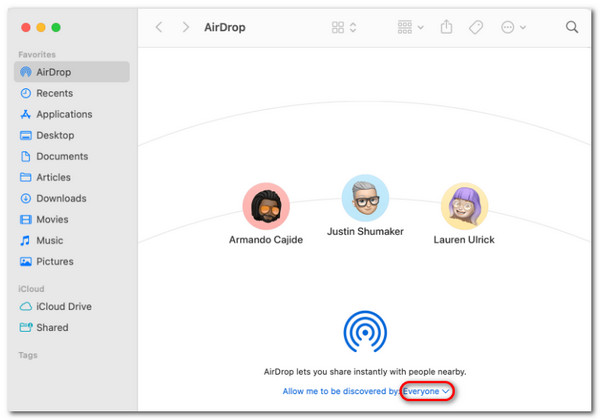
Task: Open Recents in the sidebar
Action: tap(55, 93)
